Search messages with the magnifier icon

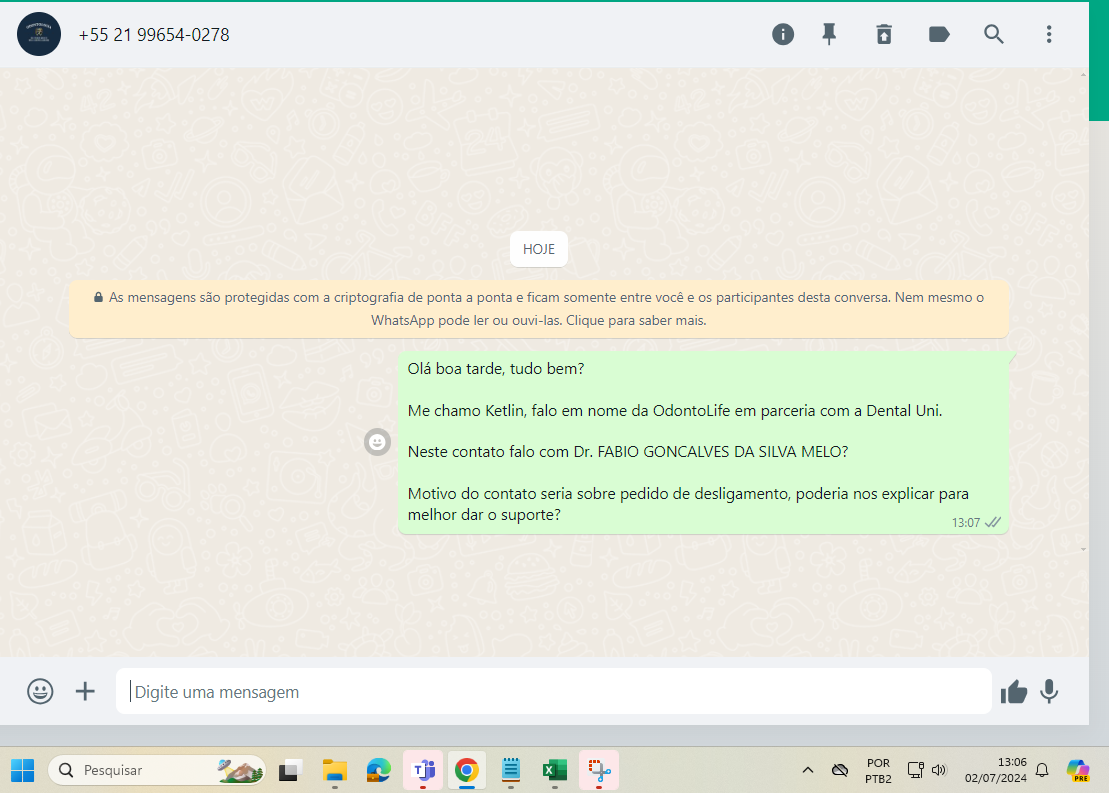[x=994, y=34]
